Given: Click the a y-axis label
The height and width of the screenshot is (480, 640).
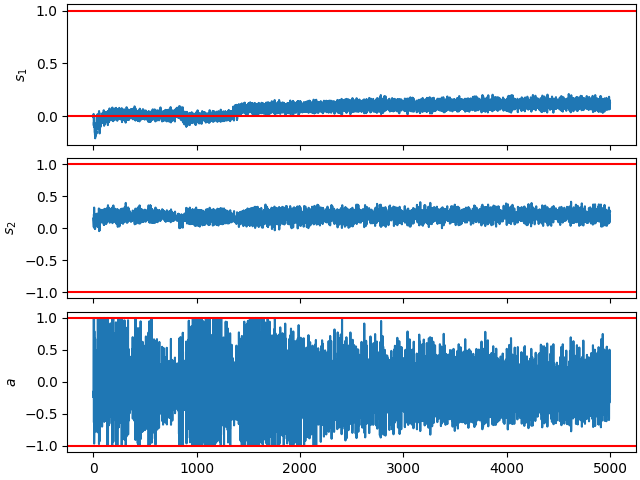Looking at the screenshot, I should (11, 382).
